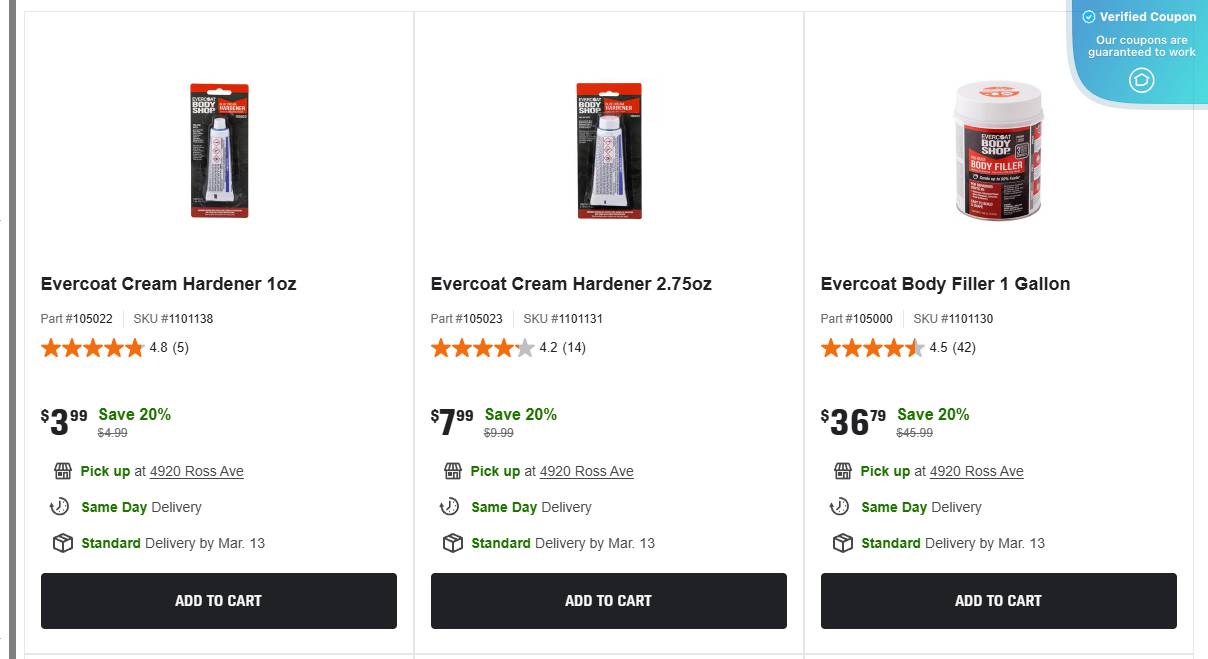Open Evercoat Body Filler 1 Gallon title

(945, 284)
